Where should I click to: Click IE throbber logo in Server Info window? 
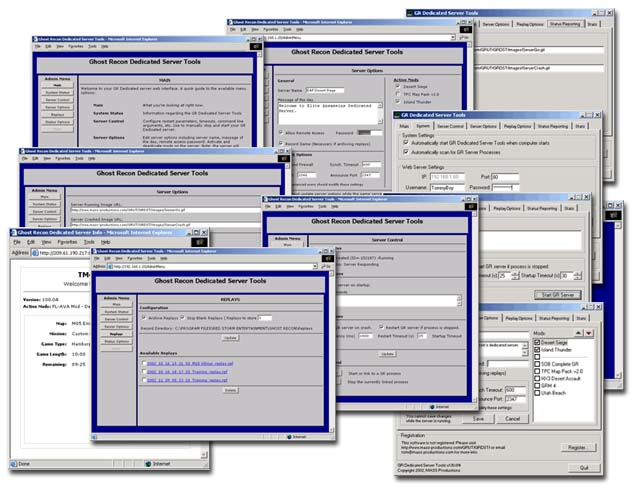(x=200, y=242)
